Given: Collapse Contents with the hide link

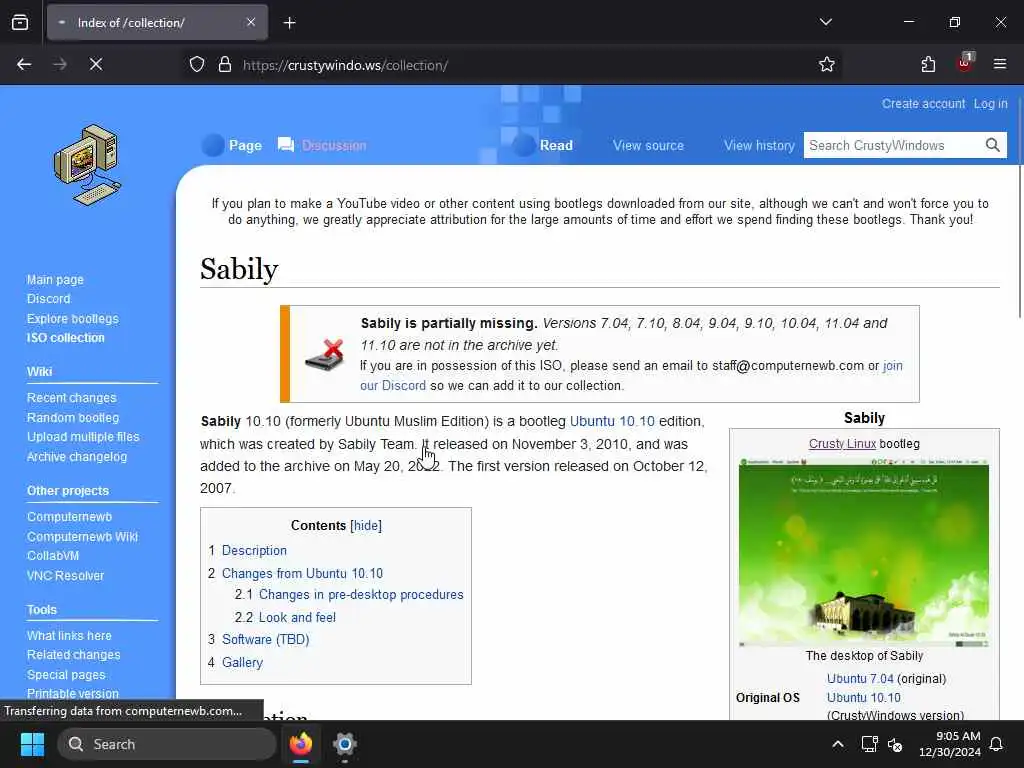Looking at the screenshot, I should tap(366, 526).
